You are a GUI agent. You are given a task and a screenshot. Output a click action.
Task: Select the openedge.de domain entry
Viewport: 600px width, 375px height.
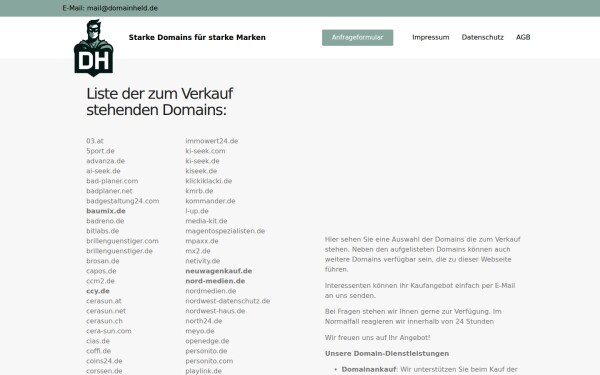pos(207,341)
